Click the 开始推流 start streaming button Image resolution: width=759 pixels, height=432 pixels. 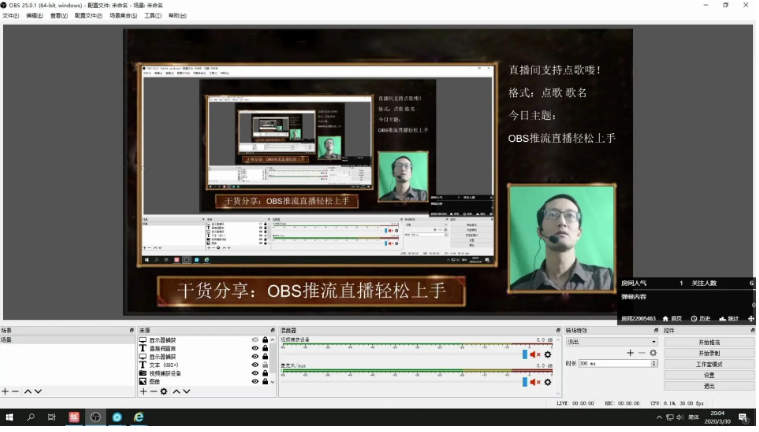click(709, 342)
